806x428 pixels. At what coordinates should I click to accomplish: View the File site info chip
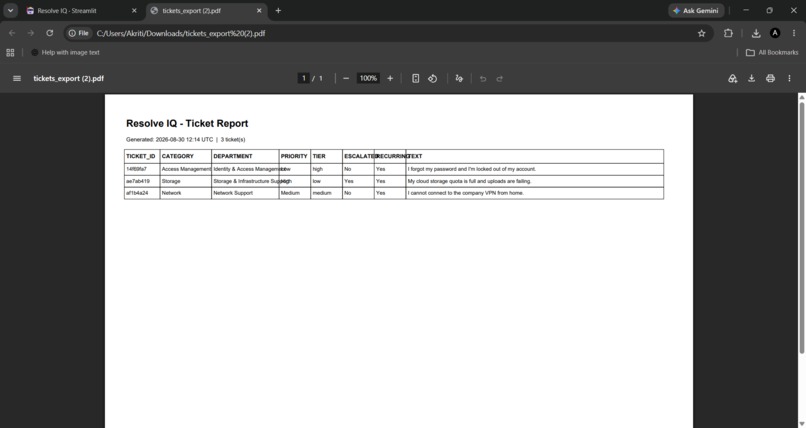point(79,33)
